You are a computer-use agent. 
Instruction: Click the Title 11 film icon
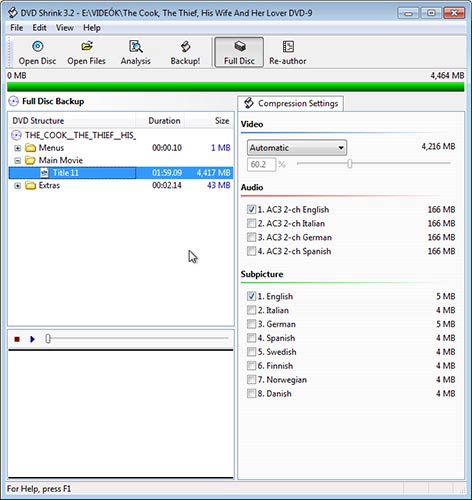coord(44,173)
